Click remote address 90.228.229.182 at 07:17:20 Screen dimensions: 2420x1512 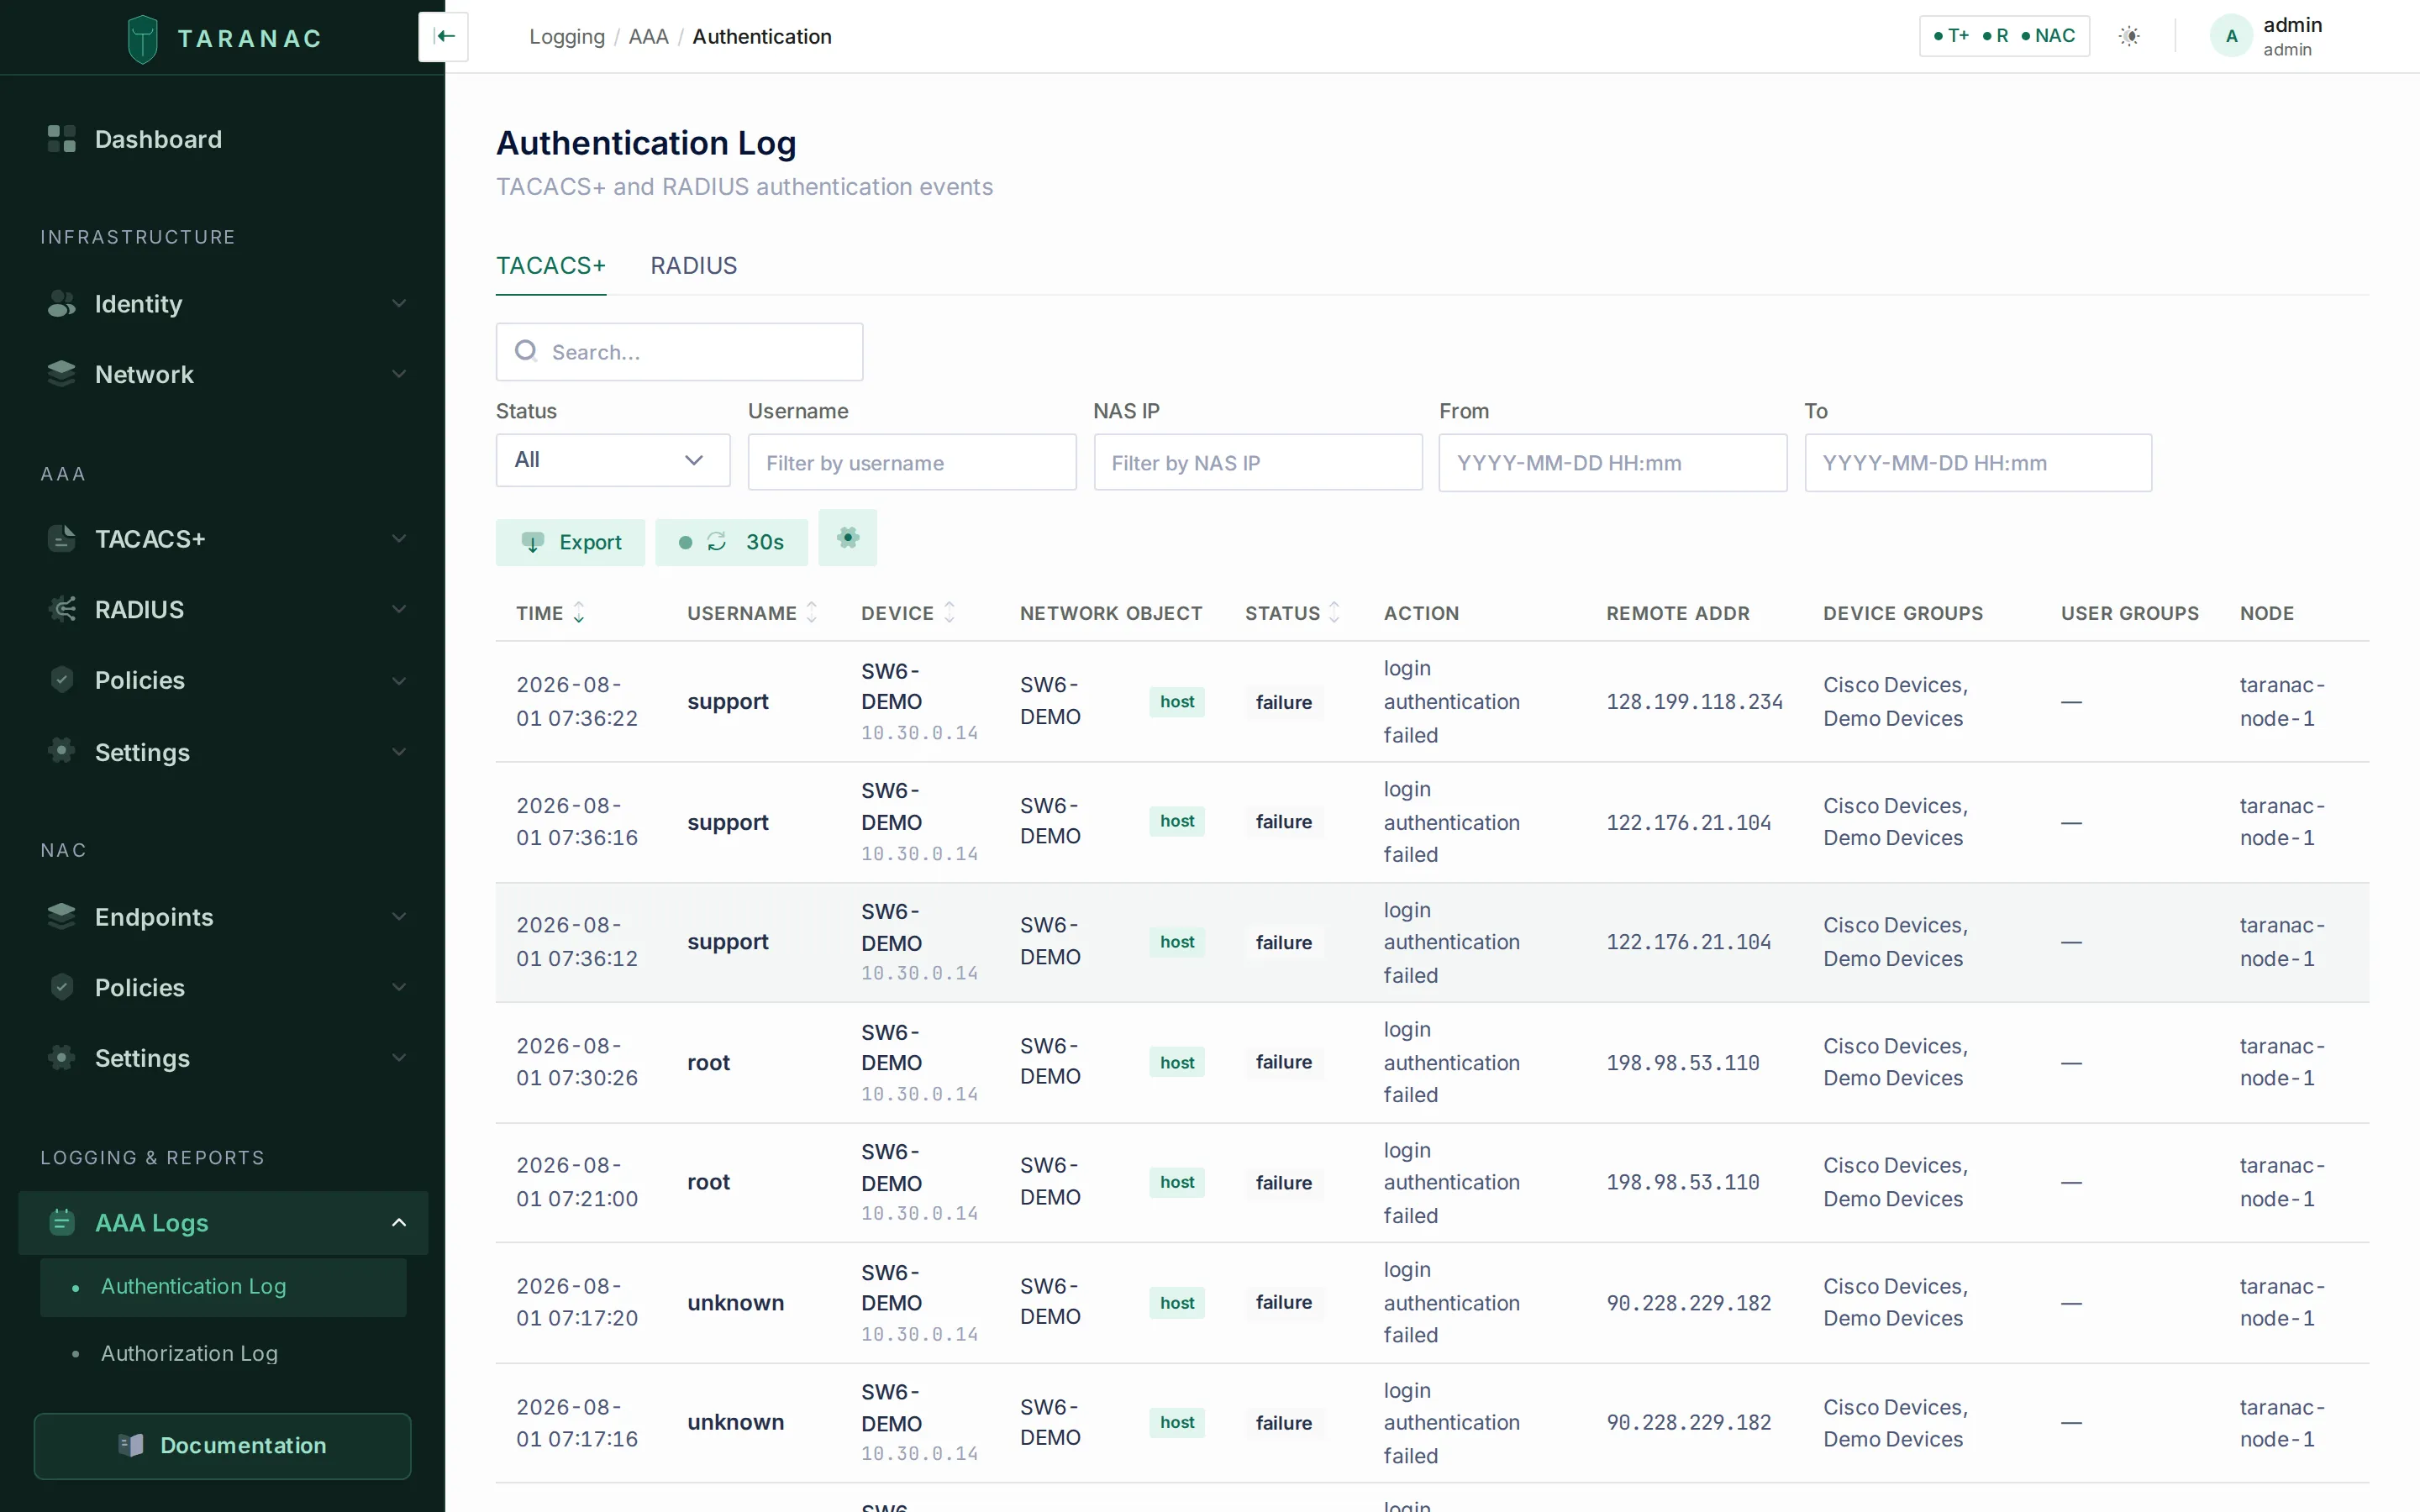[1688, 1303]
